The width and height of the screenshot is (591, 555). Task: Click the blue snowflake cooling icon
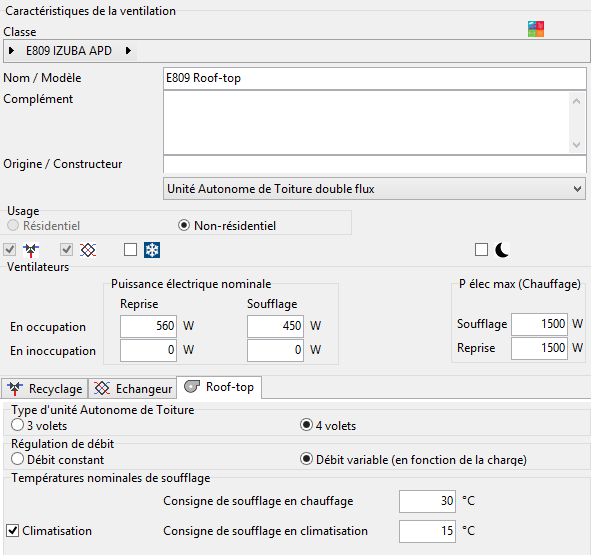pos(152,250)
